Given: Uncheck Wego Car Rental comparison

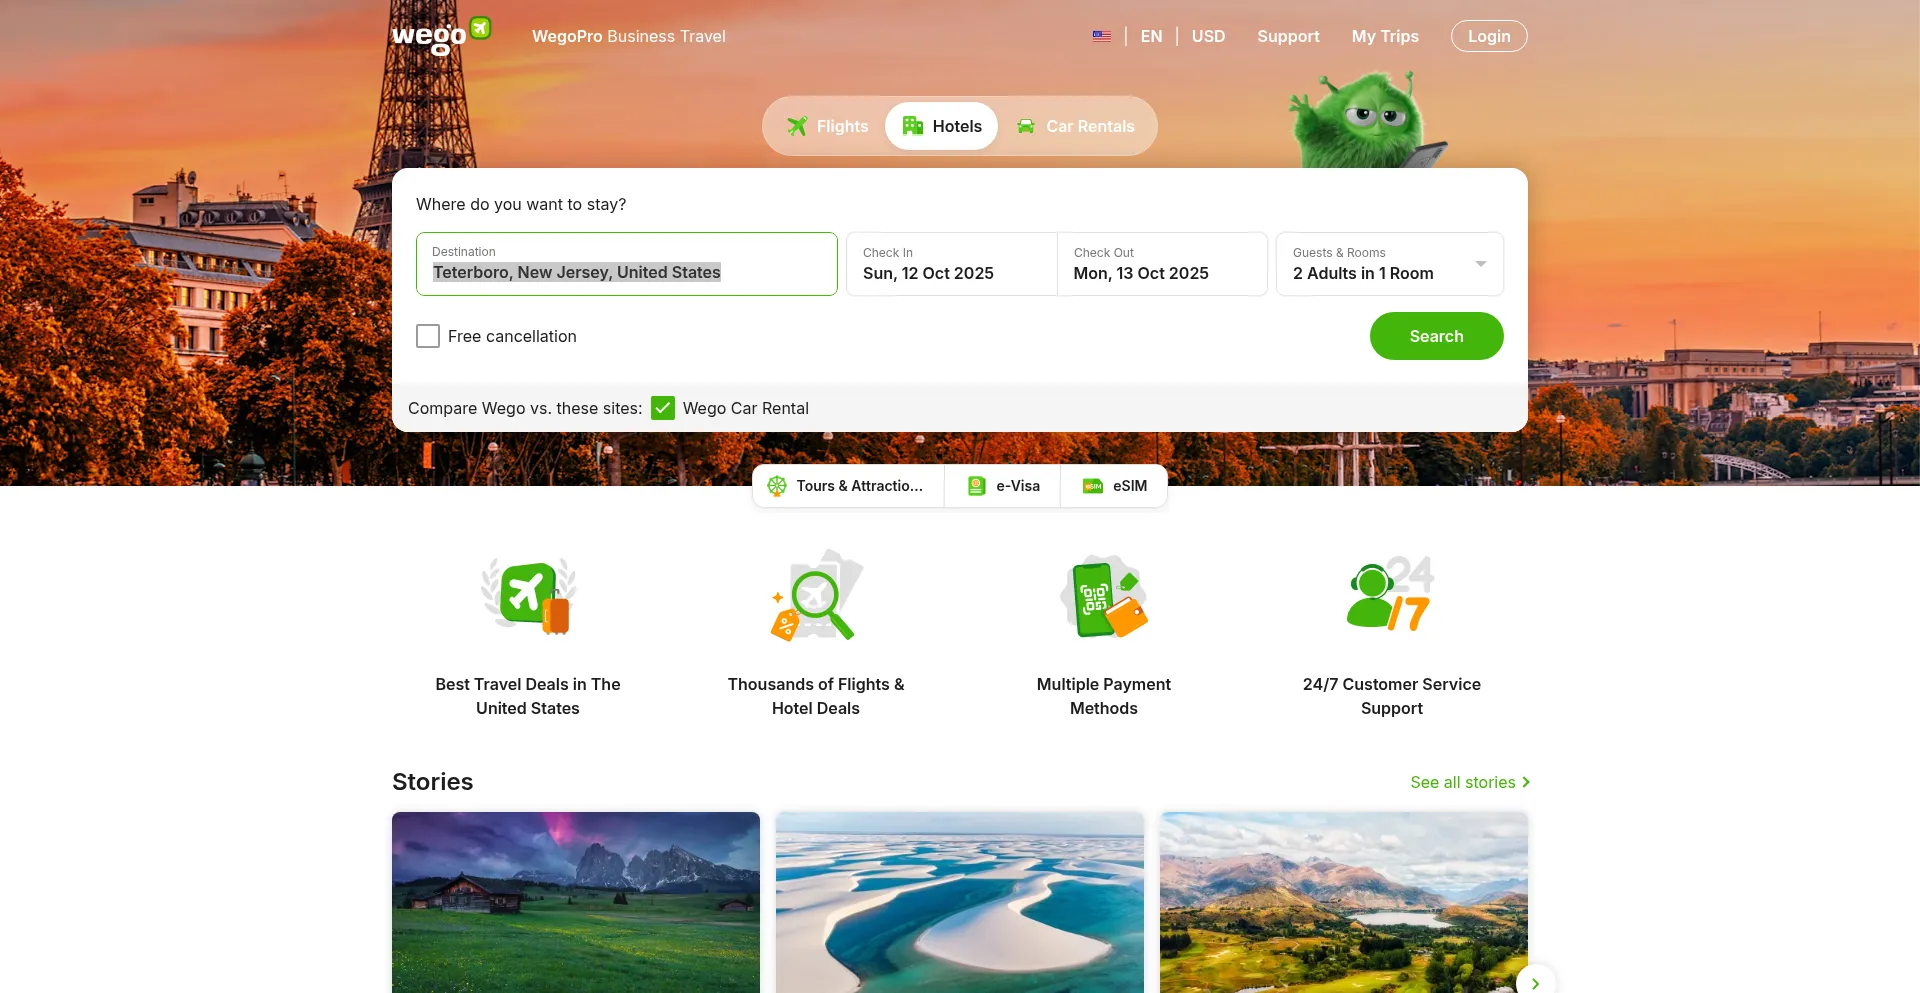Looking at the screenshot, I should point(663,408).
